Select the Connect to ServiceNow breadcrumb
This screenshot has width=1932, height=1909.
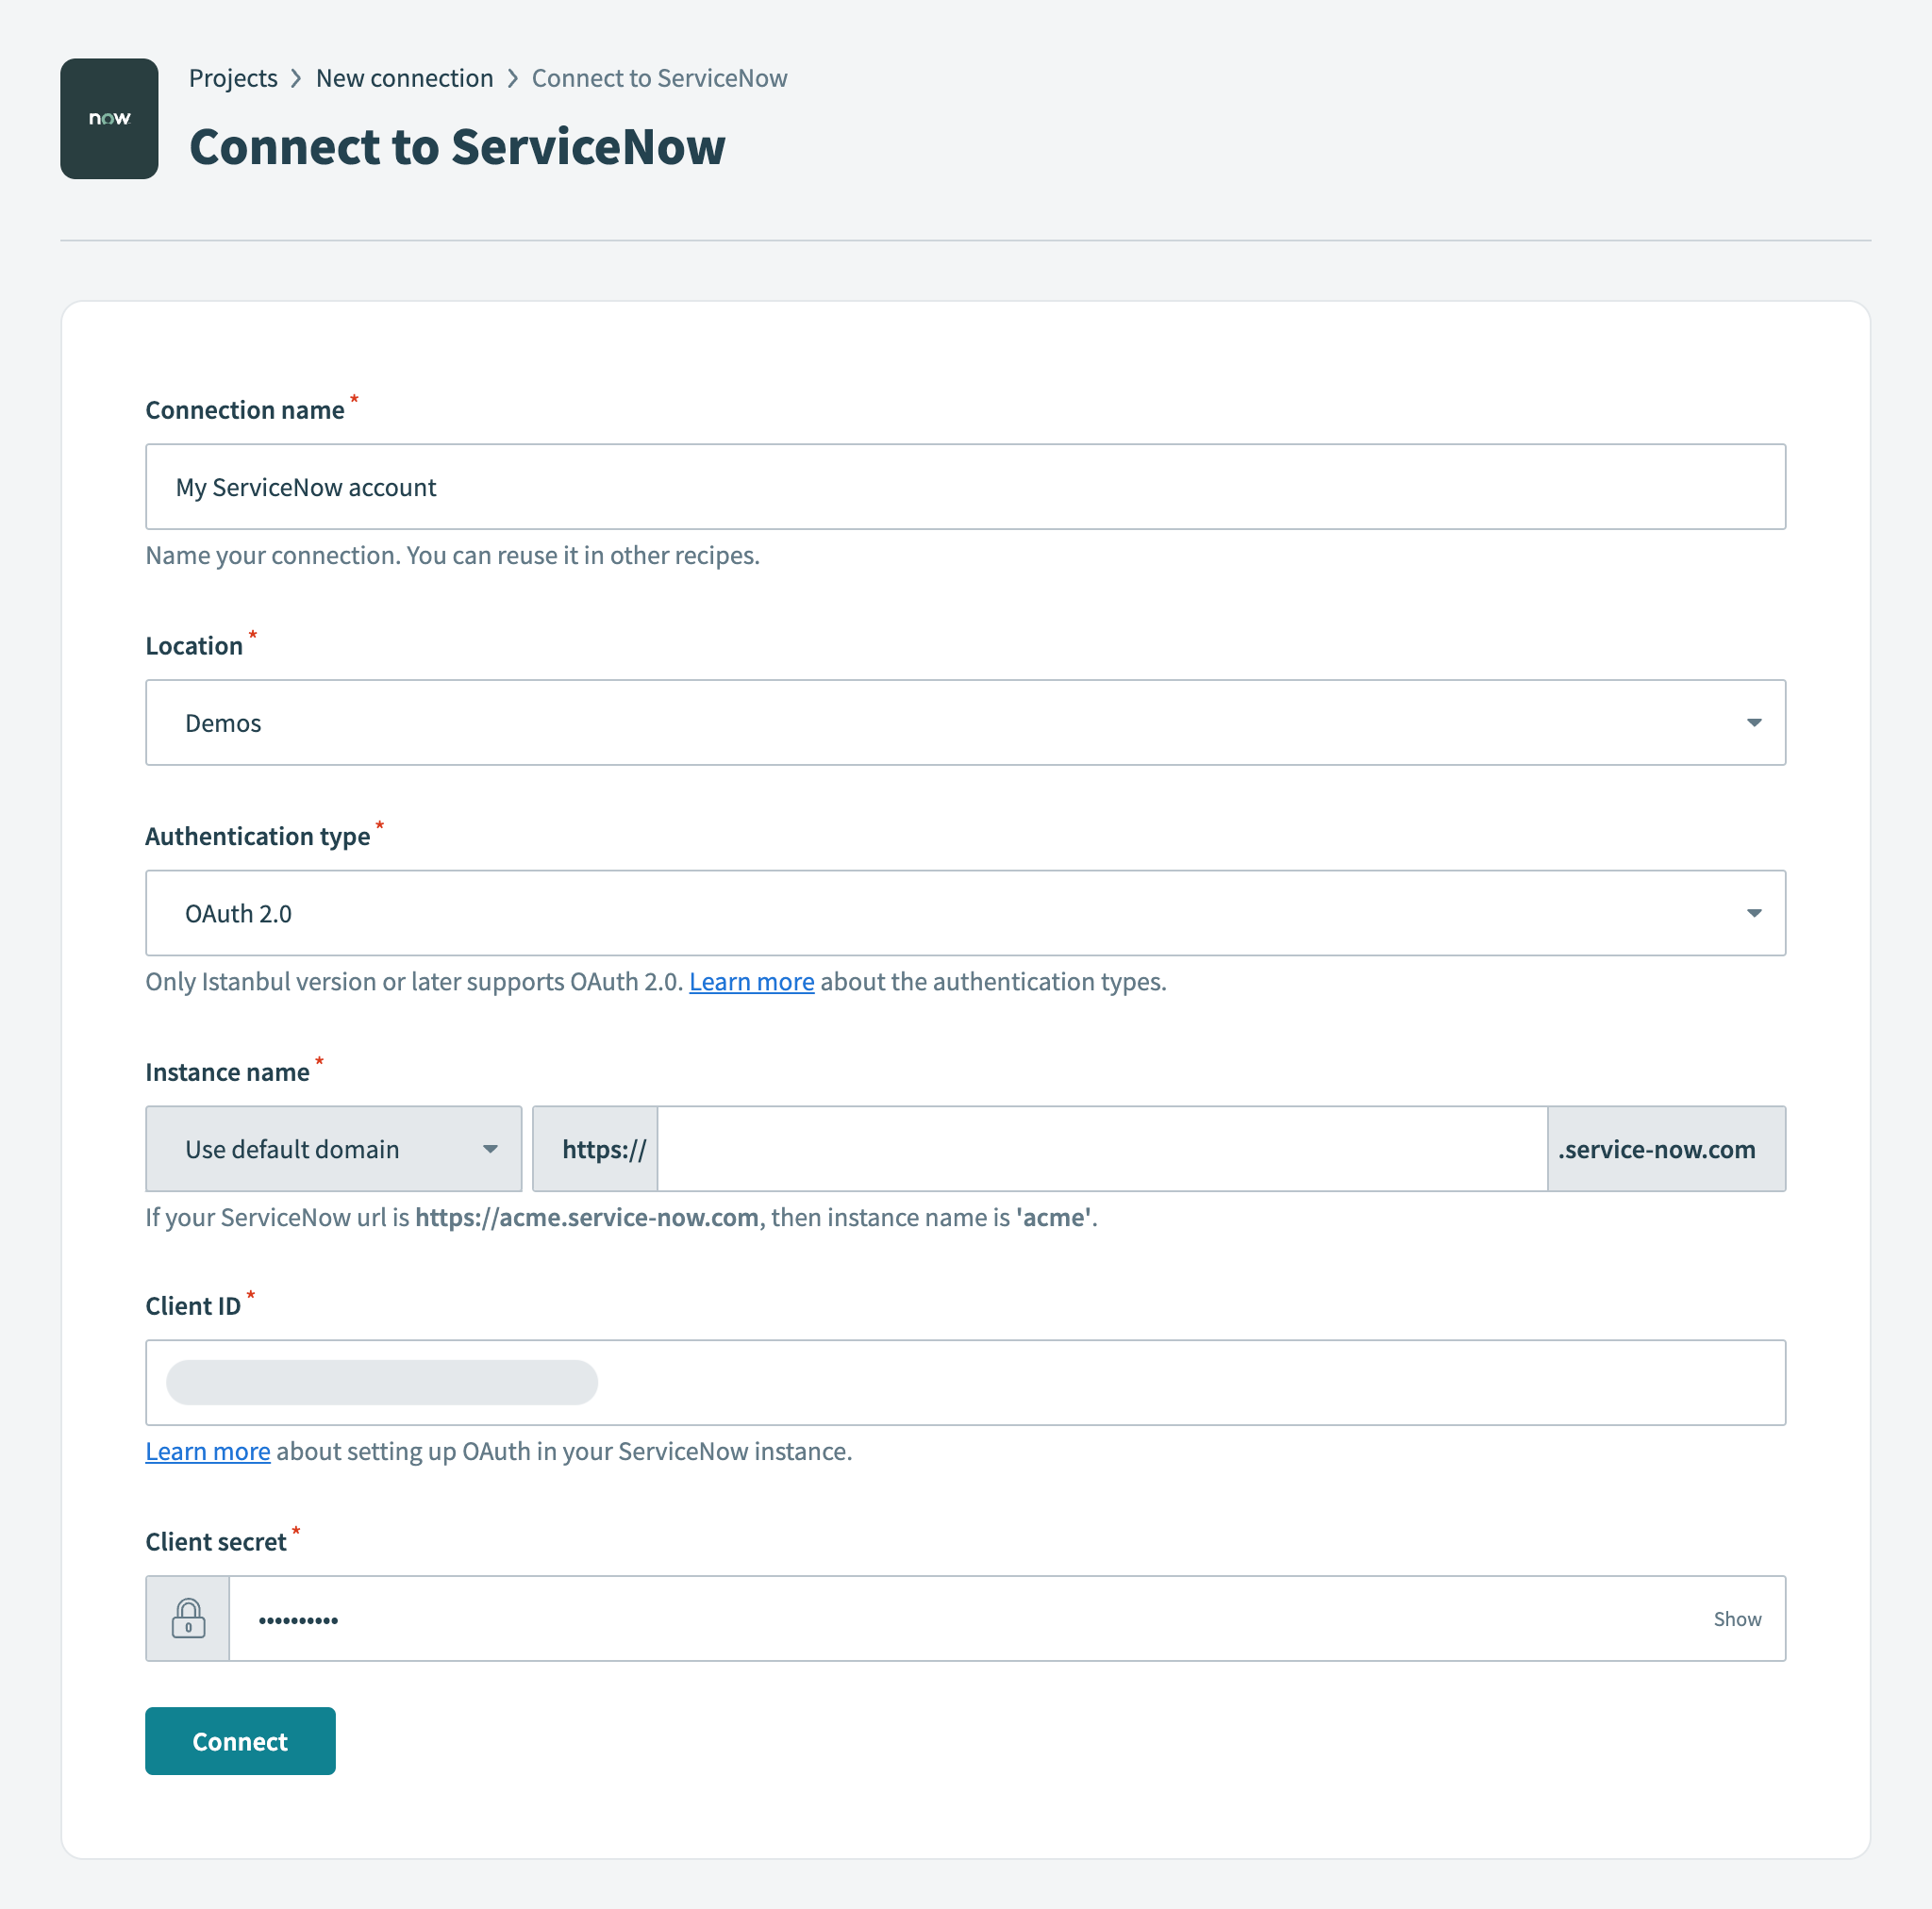coord(659,78)
